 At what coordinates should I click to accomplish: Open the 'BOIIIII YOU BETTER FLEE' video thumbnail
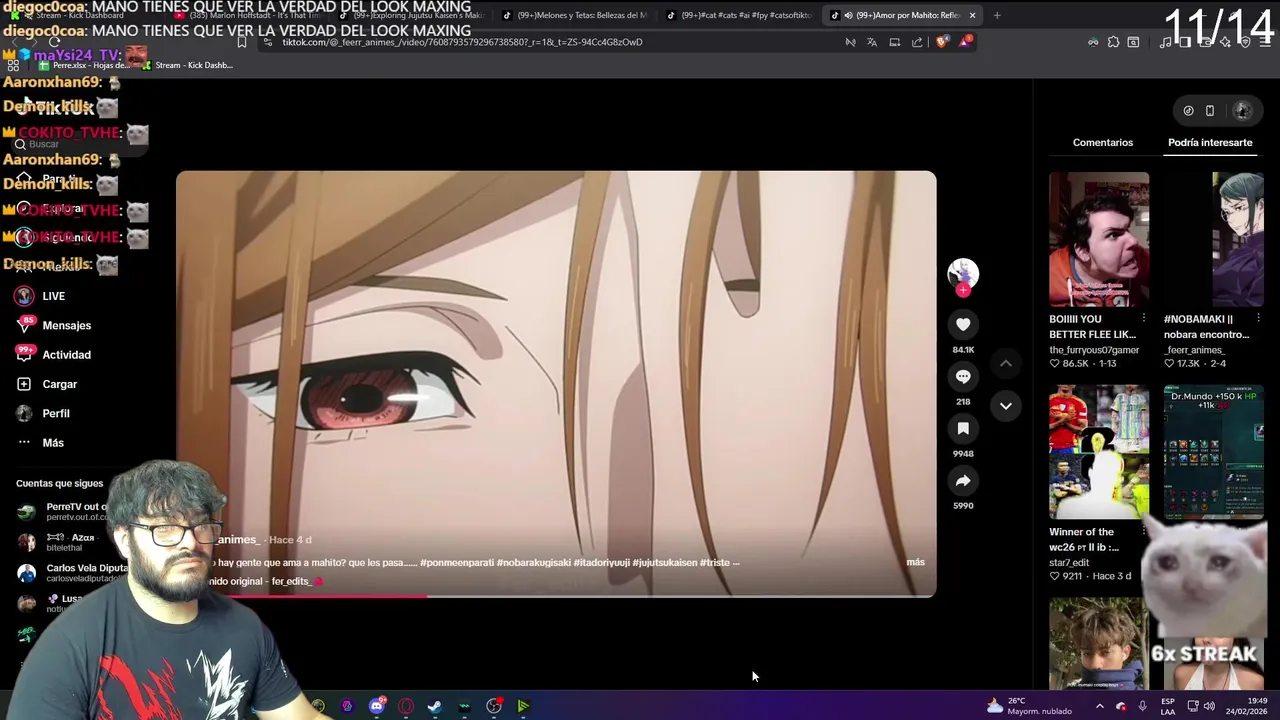click(1099, 239)
